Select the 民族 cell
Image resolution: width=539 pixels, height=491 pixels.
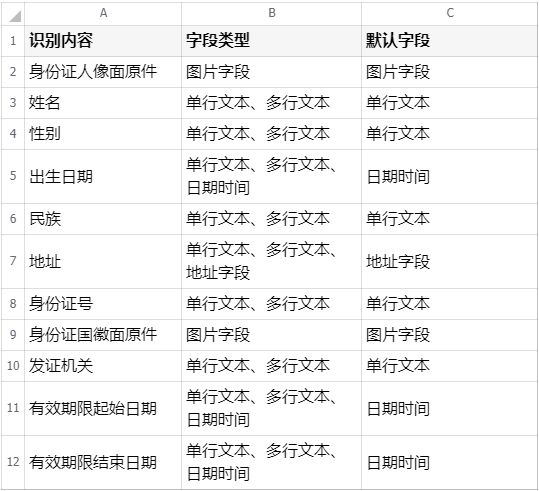tap(103, 219)
